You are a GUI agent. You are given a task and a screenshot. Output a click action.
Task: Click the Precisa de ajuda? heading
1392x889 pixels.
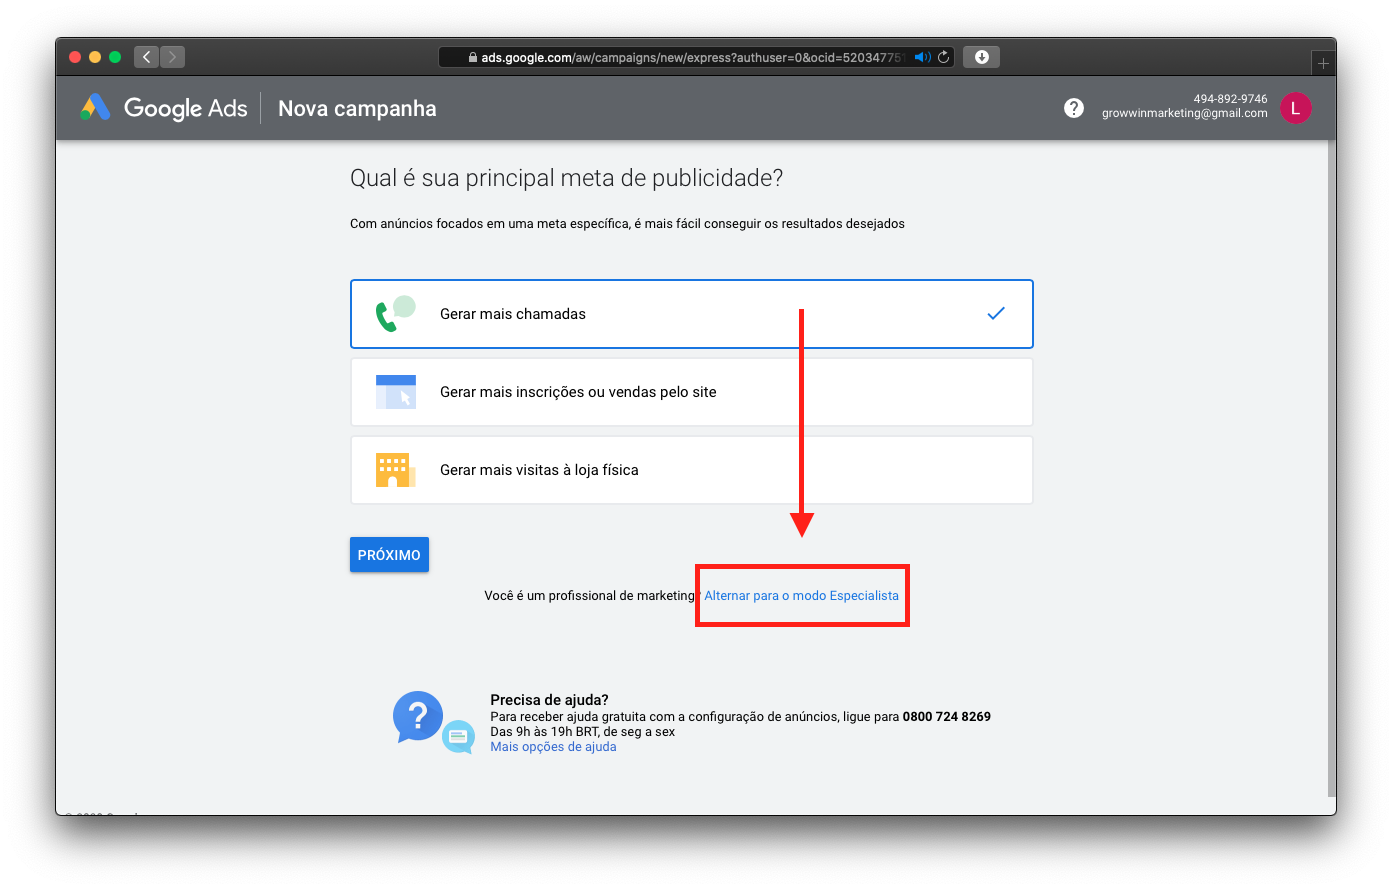[x=549, y=700]
